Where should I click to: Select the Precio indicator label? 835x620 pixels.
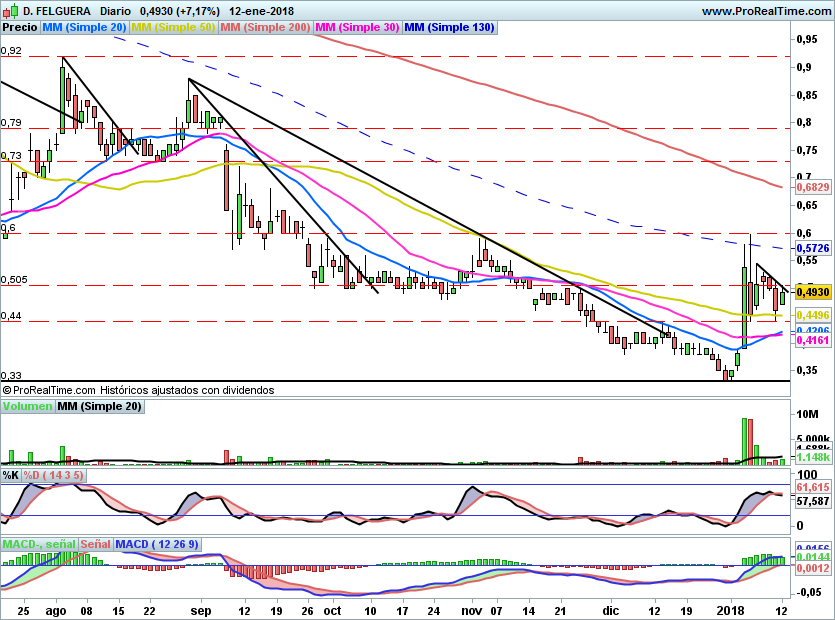(20, 28)
